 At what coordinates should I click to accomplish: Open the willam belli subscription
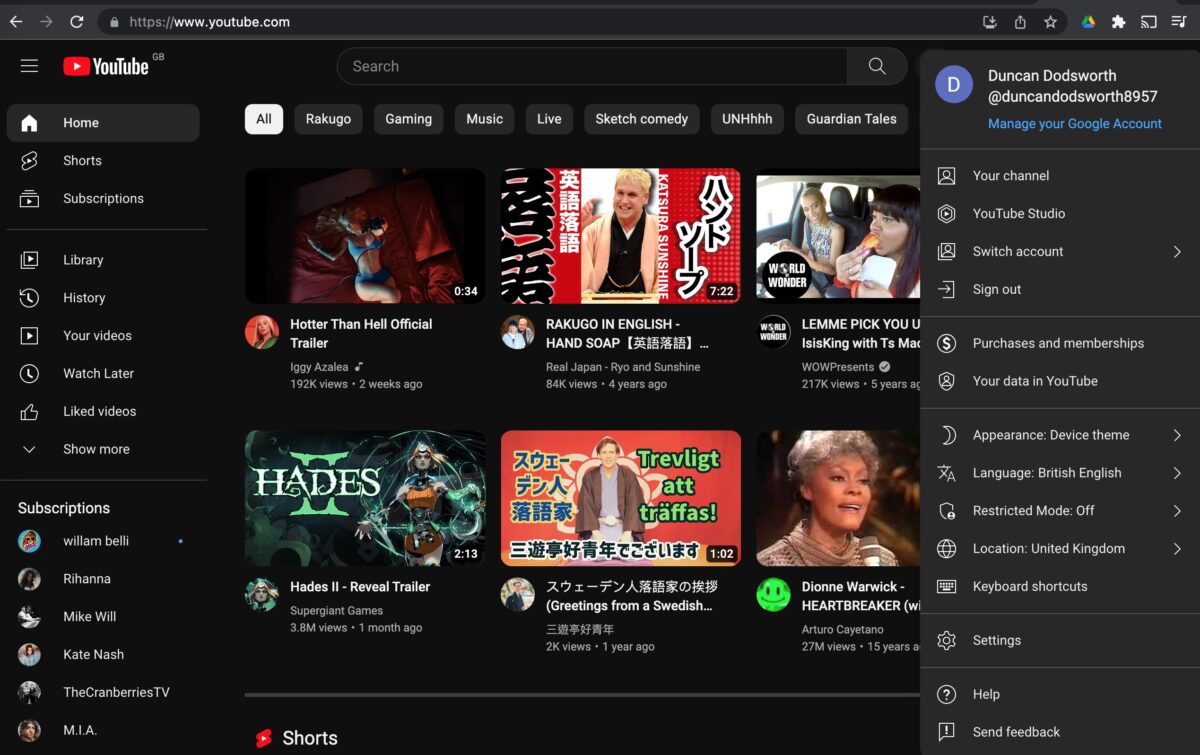pos(103,541)
